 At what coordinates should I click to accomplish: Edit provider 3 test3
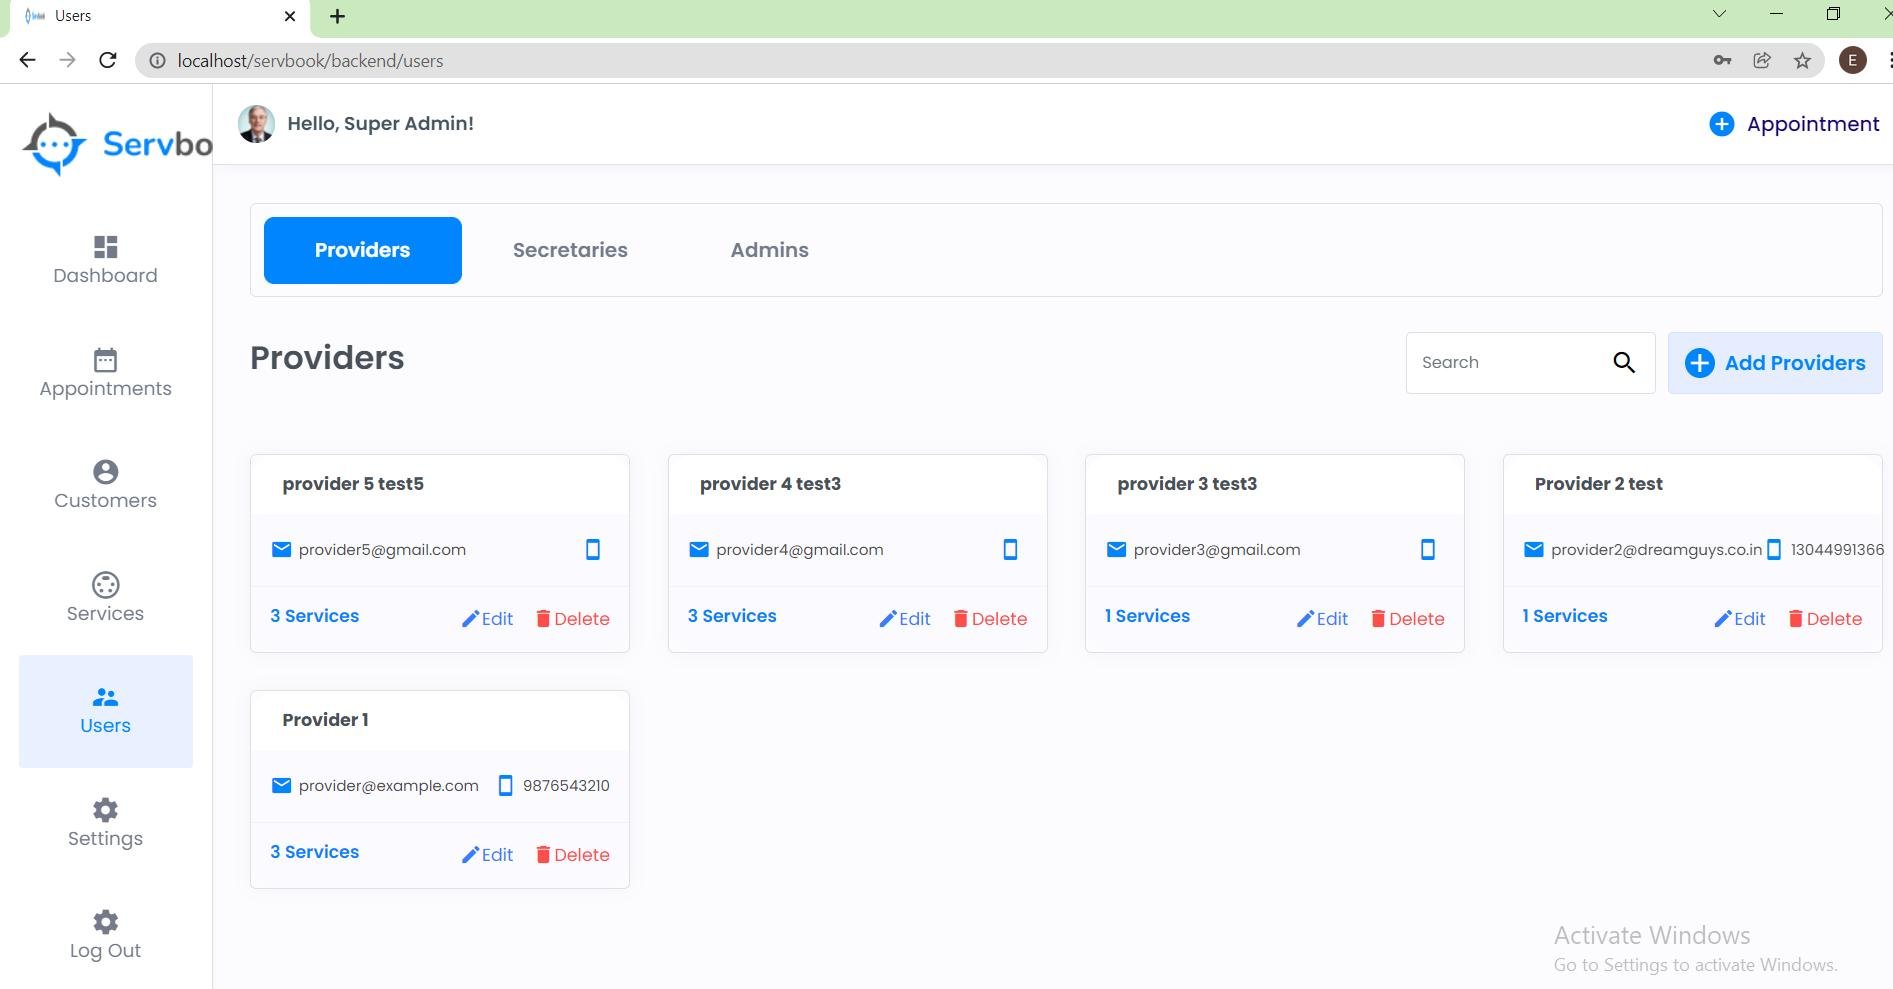pos(1322,619)
